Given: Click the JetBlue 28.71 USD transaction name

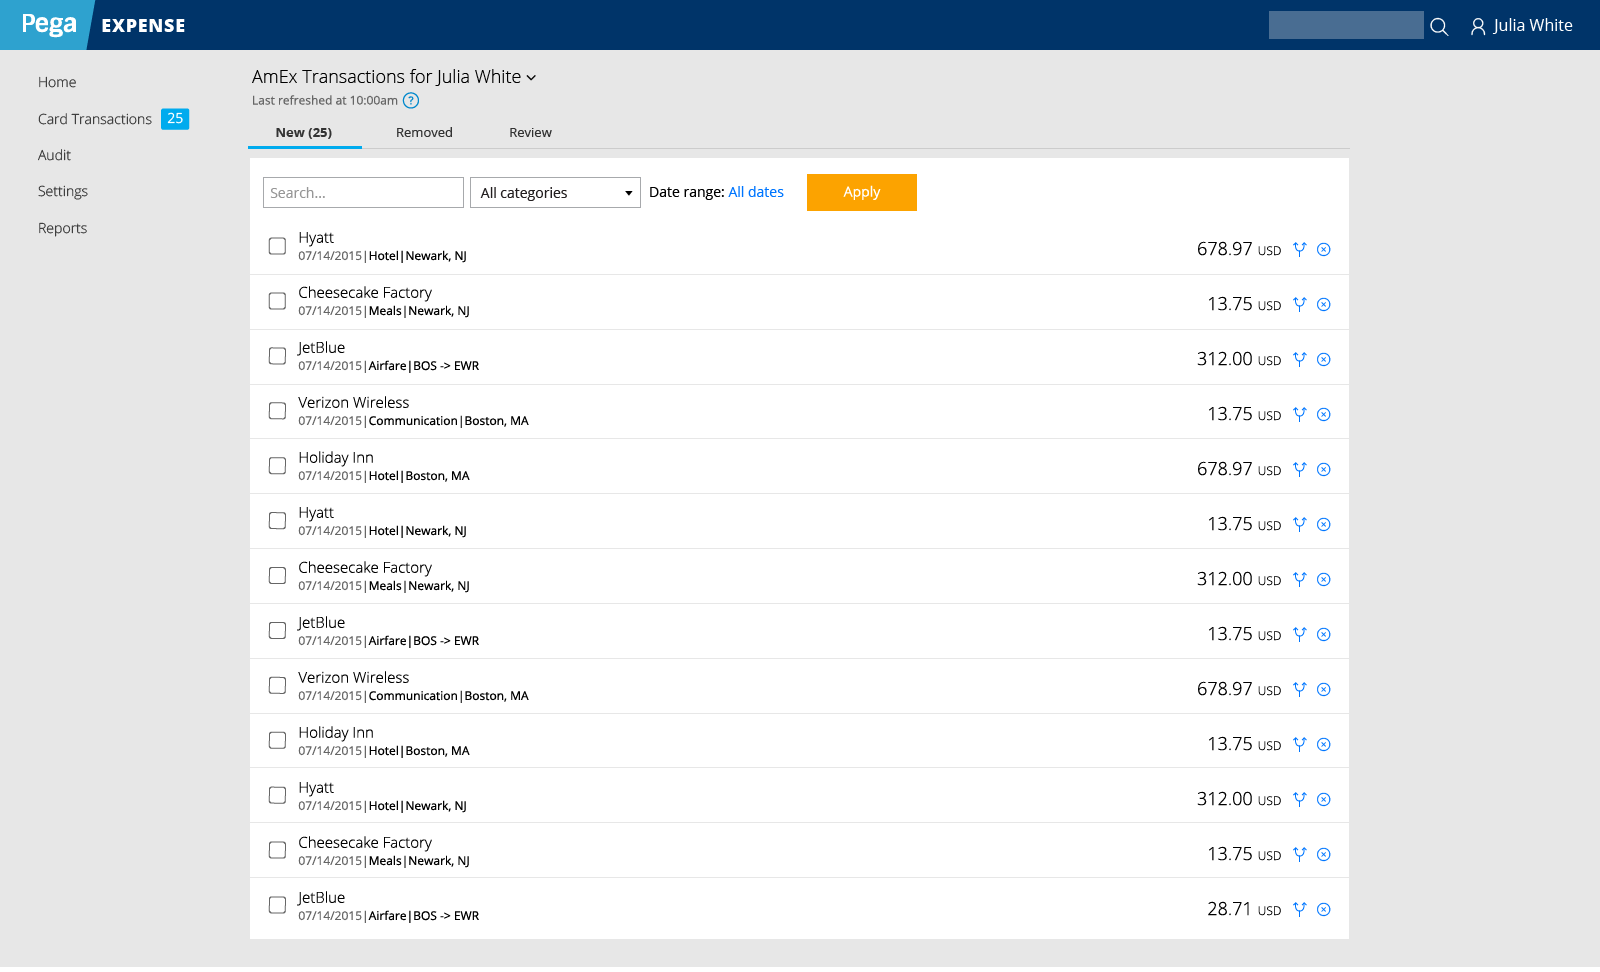Looking at the screenshot, I should 321,898.
